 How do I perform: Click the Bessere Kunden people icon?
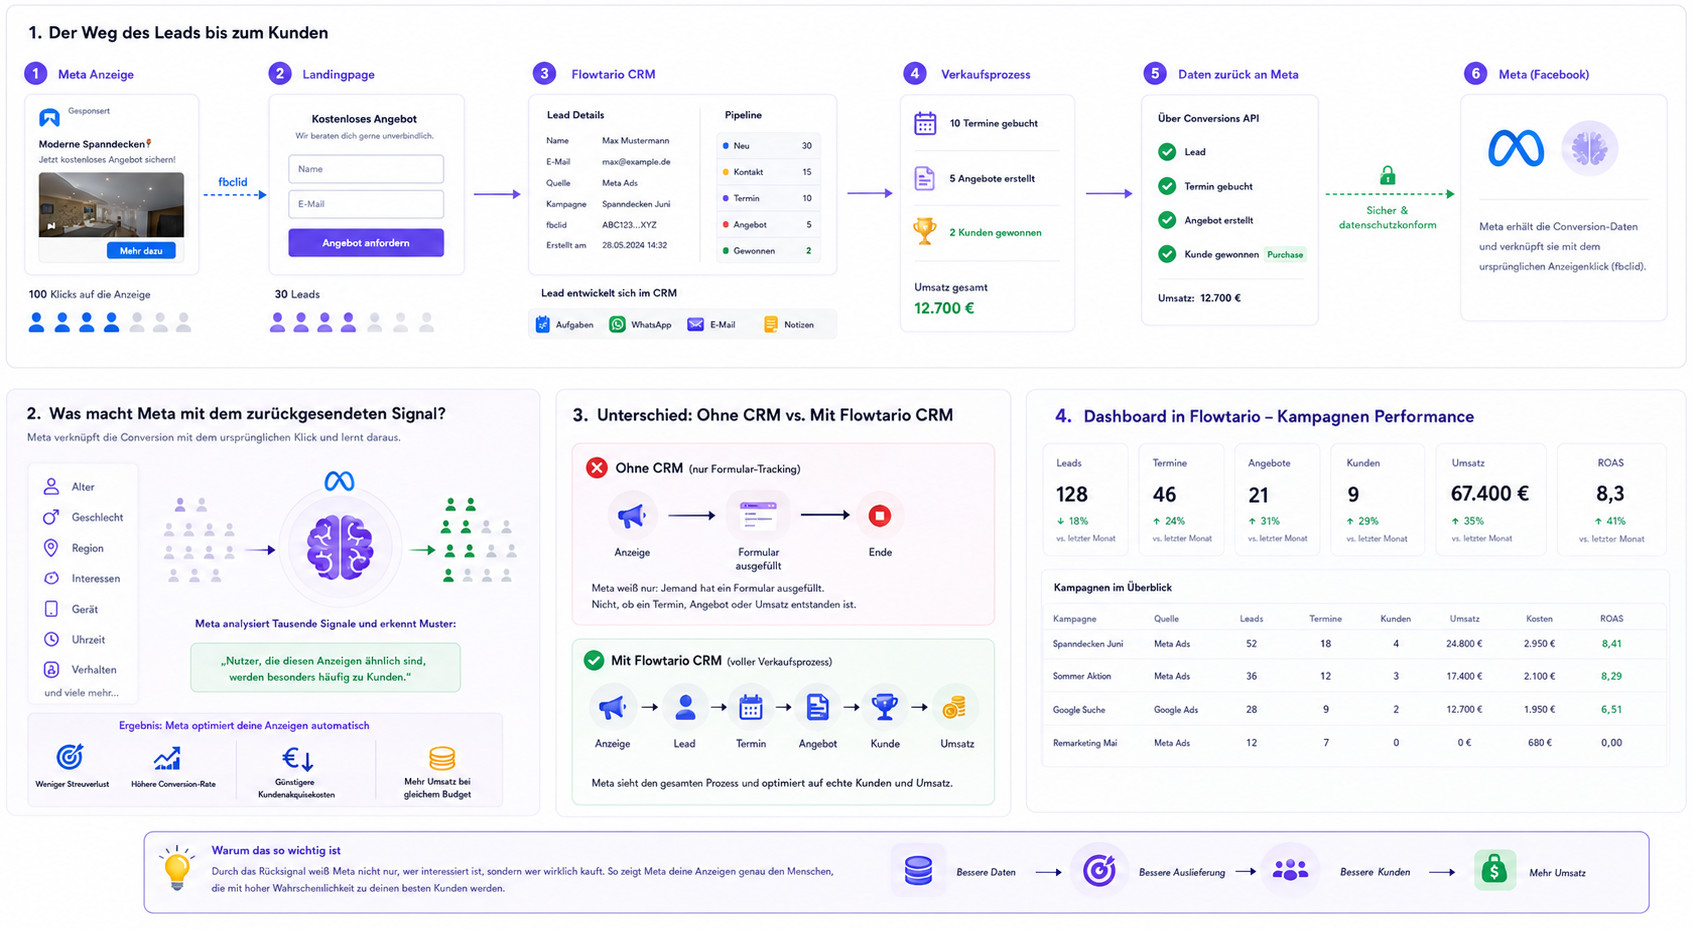pos(1290,871)
